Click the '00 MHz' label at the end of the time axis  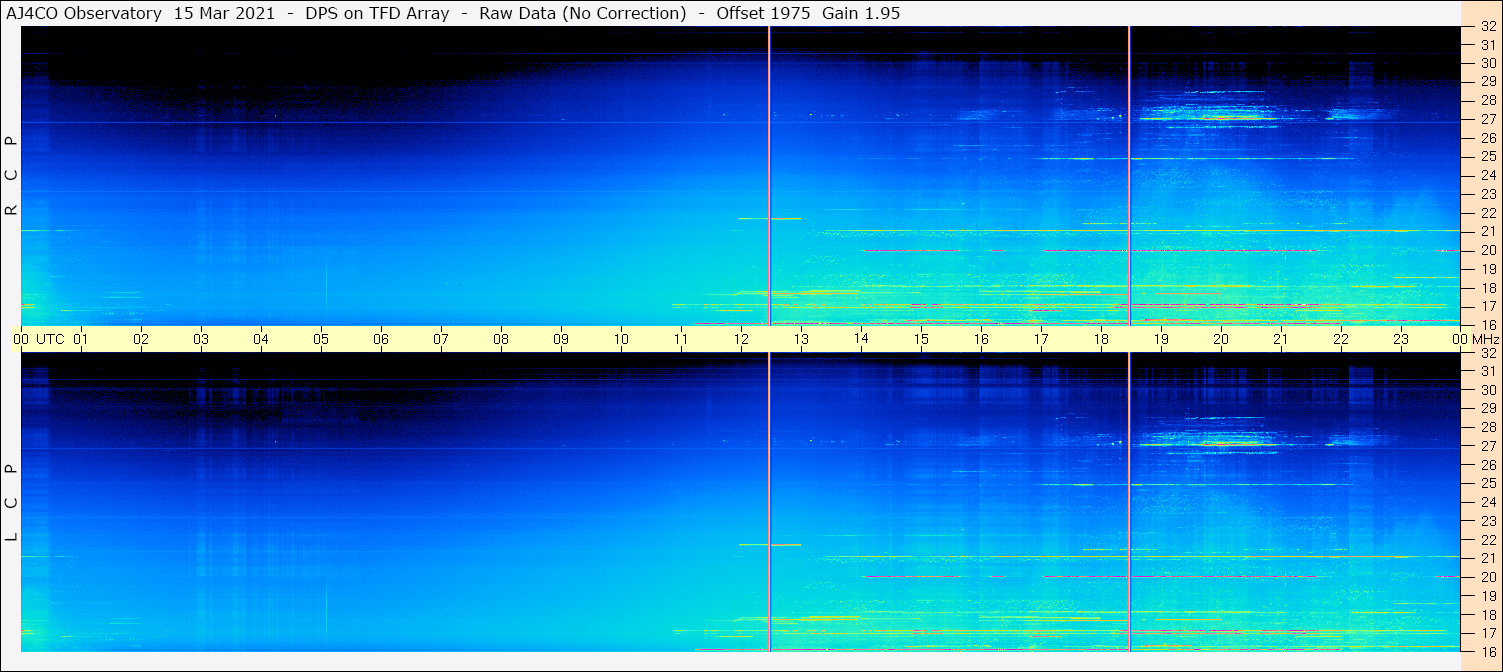[x=1475, y=340]
